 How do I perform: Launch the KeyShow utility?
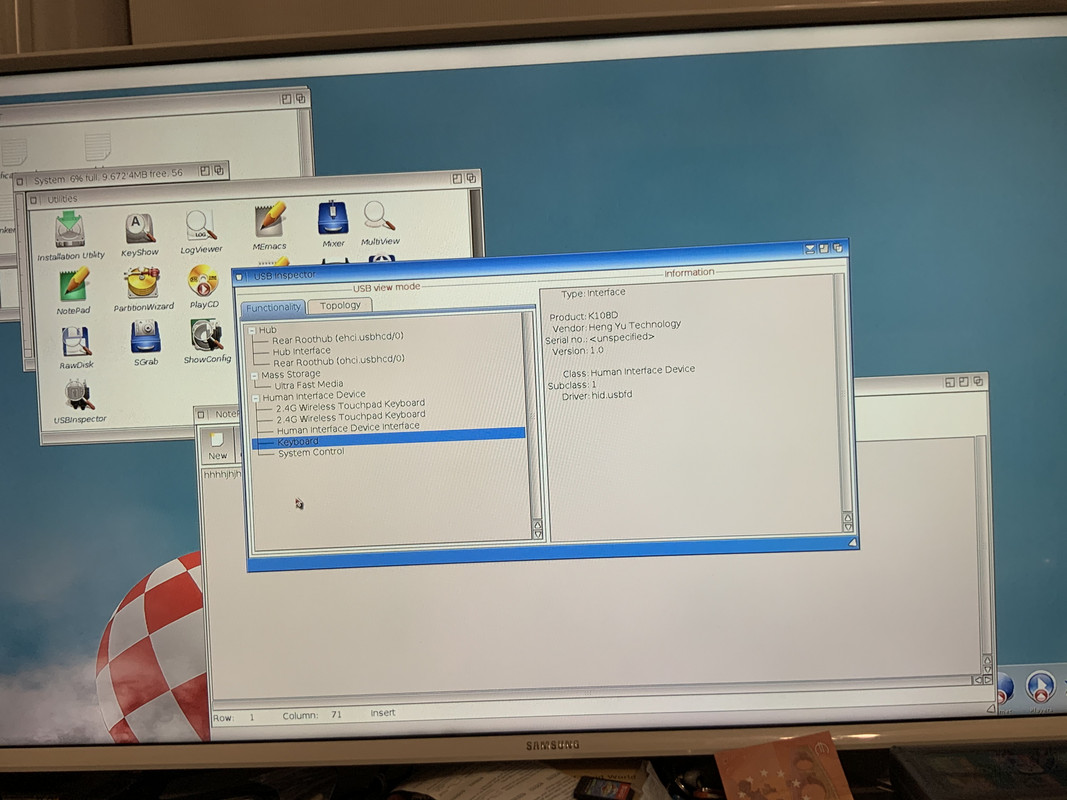pos(139,234)
